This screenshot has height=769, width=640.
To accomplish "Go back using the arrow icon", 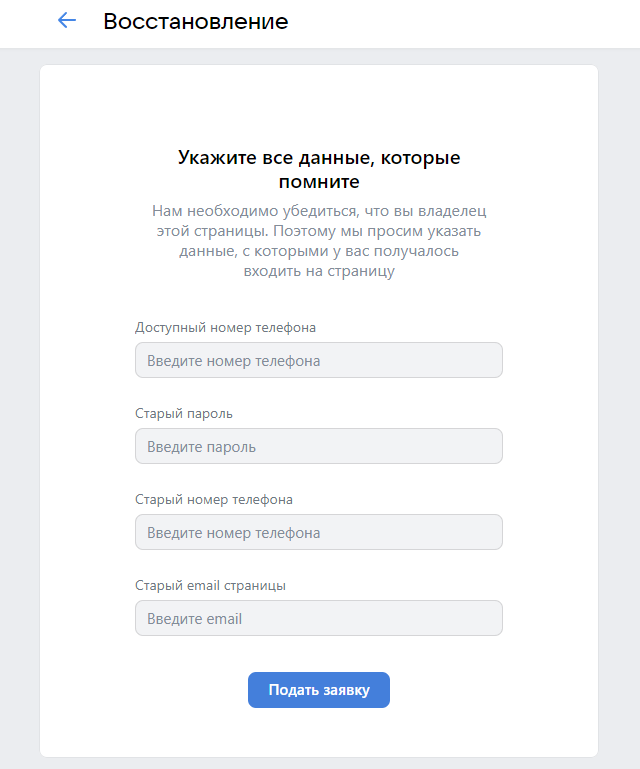I will tap(67, 21).
